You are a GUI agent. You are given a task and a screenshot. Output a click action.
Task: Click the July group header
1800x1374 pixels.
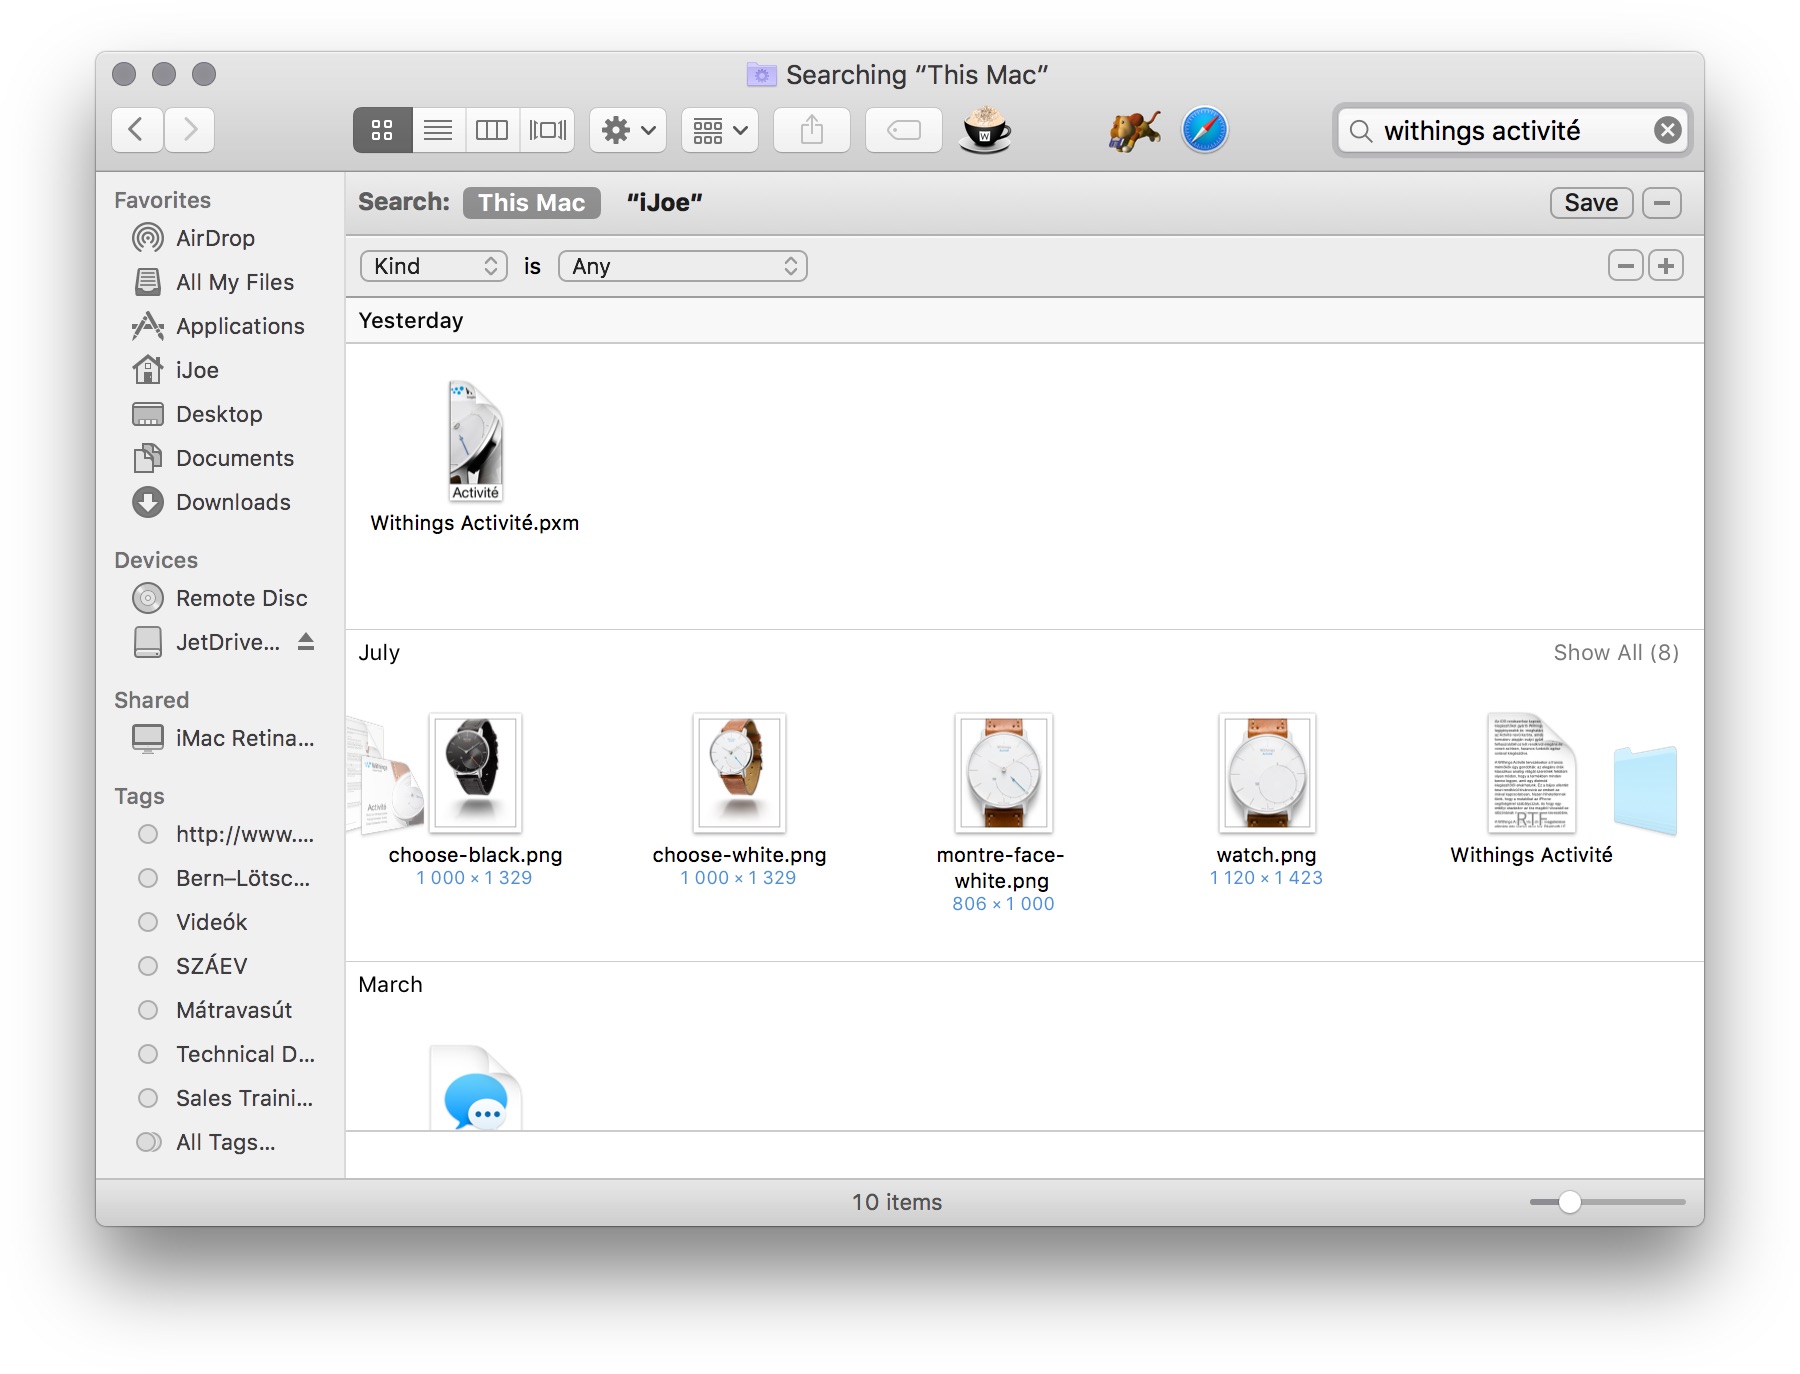point(379,652)
